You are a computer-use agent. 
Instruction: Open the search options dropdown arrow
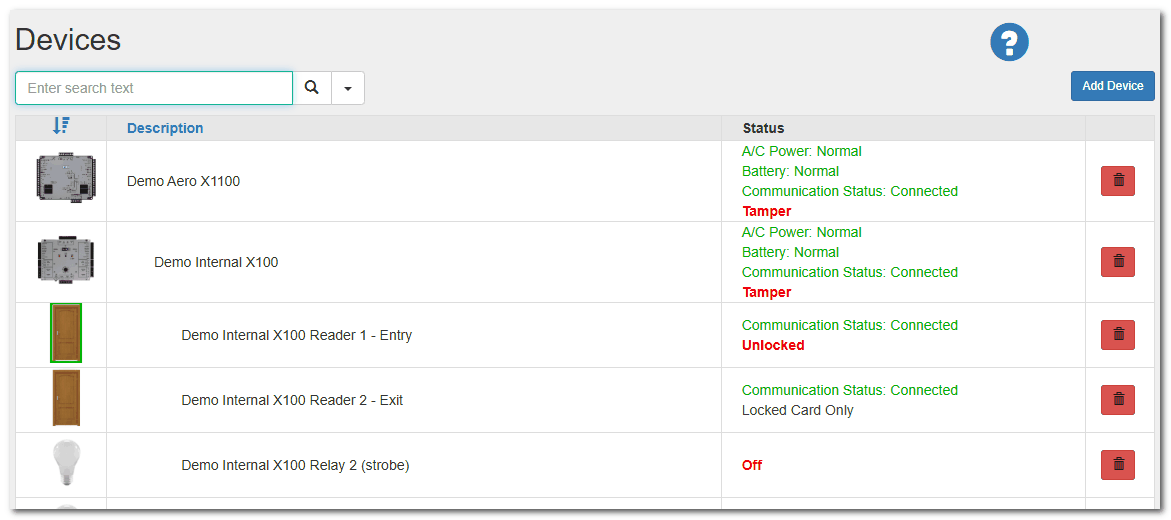[x=348, y=88]
